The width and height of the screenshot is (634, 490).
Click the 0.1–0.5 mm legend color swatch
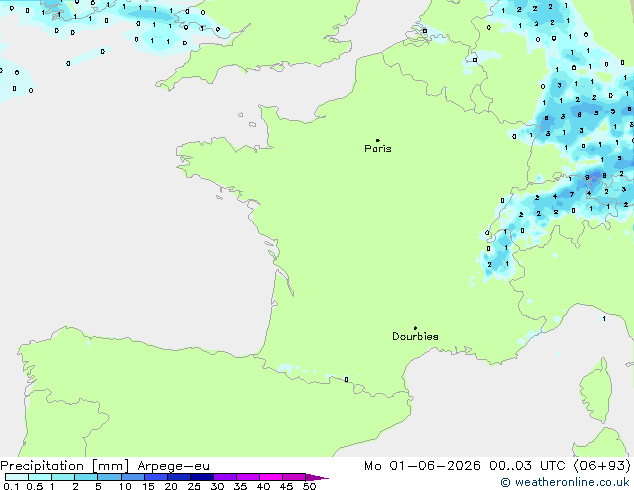coord(17,477)
